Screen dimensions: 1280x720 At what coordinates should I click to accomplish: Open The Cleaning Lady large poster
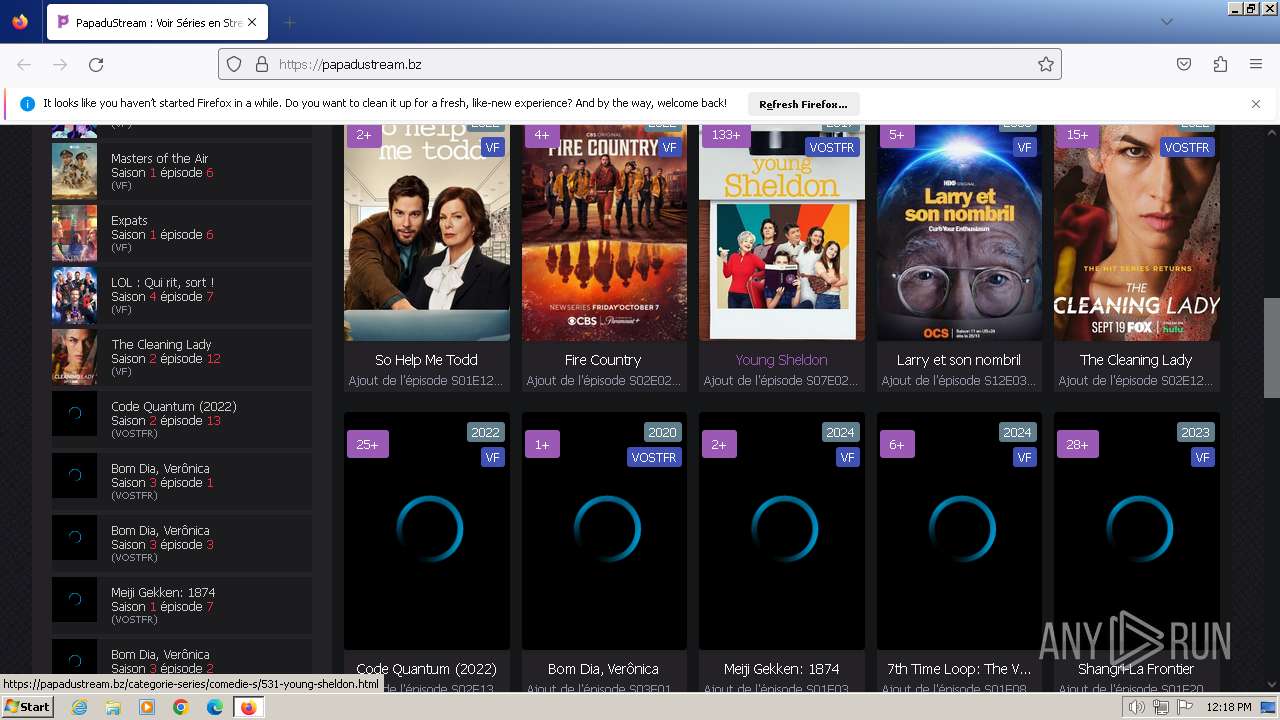[1137, 232]
